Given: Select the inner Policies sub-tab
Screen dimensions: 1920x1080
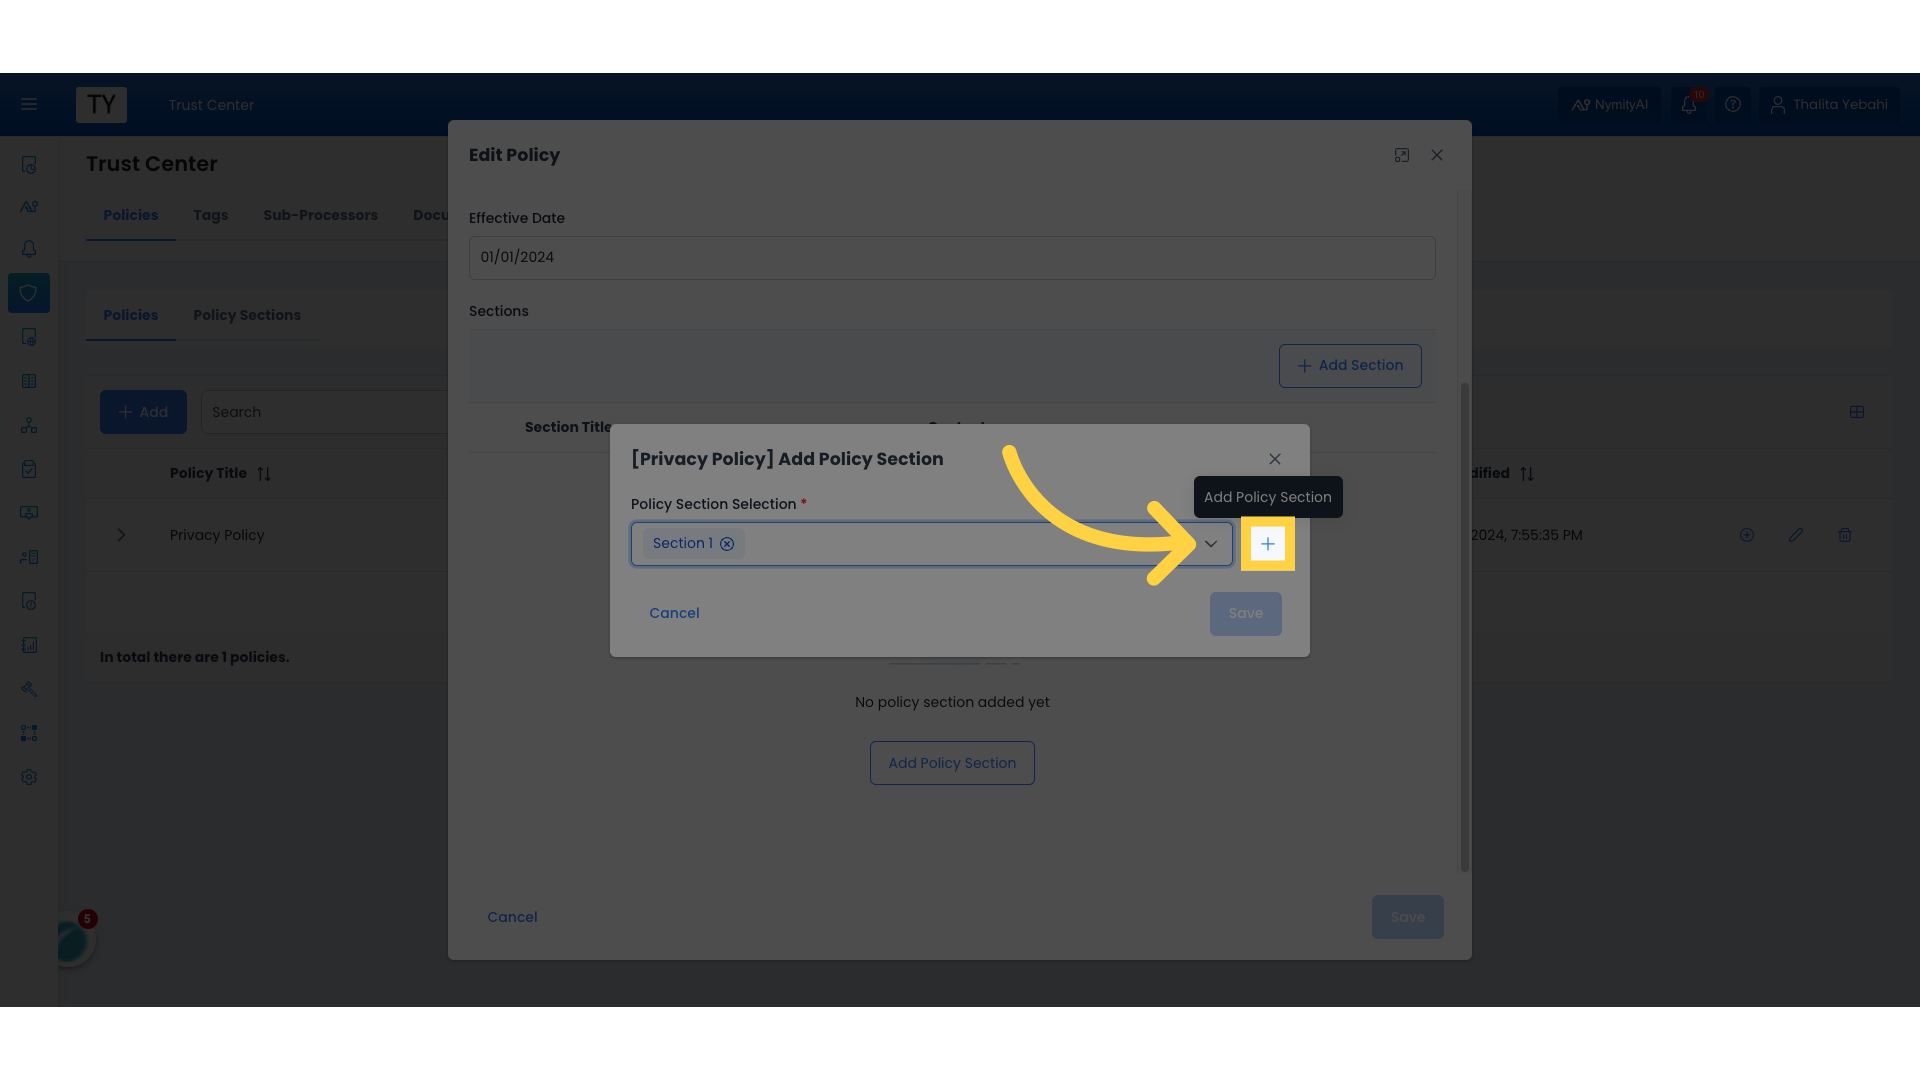Looking at the screenshot, I should pos(130,315).
